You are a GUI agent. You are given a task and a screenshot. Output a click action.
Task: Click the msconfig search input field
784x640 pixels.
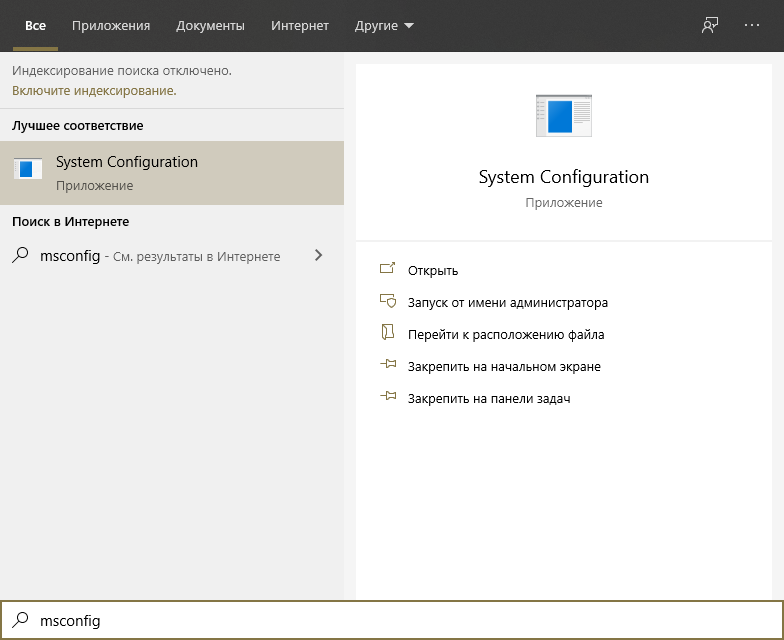tap(392, 620)
